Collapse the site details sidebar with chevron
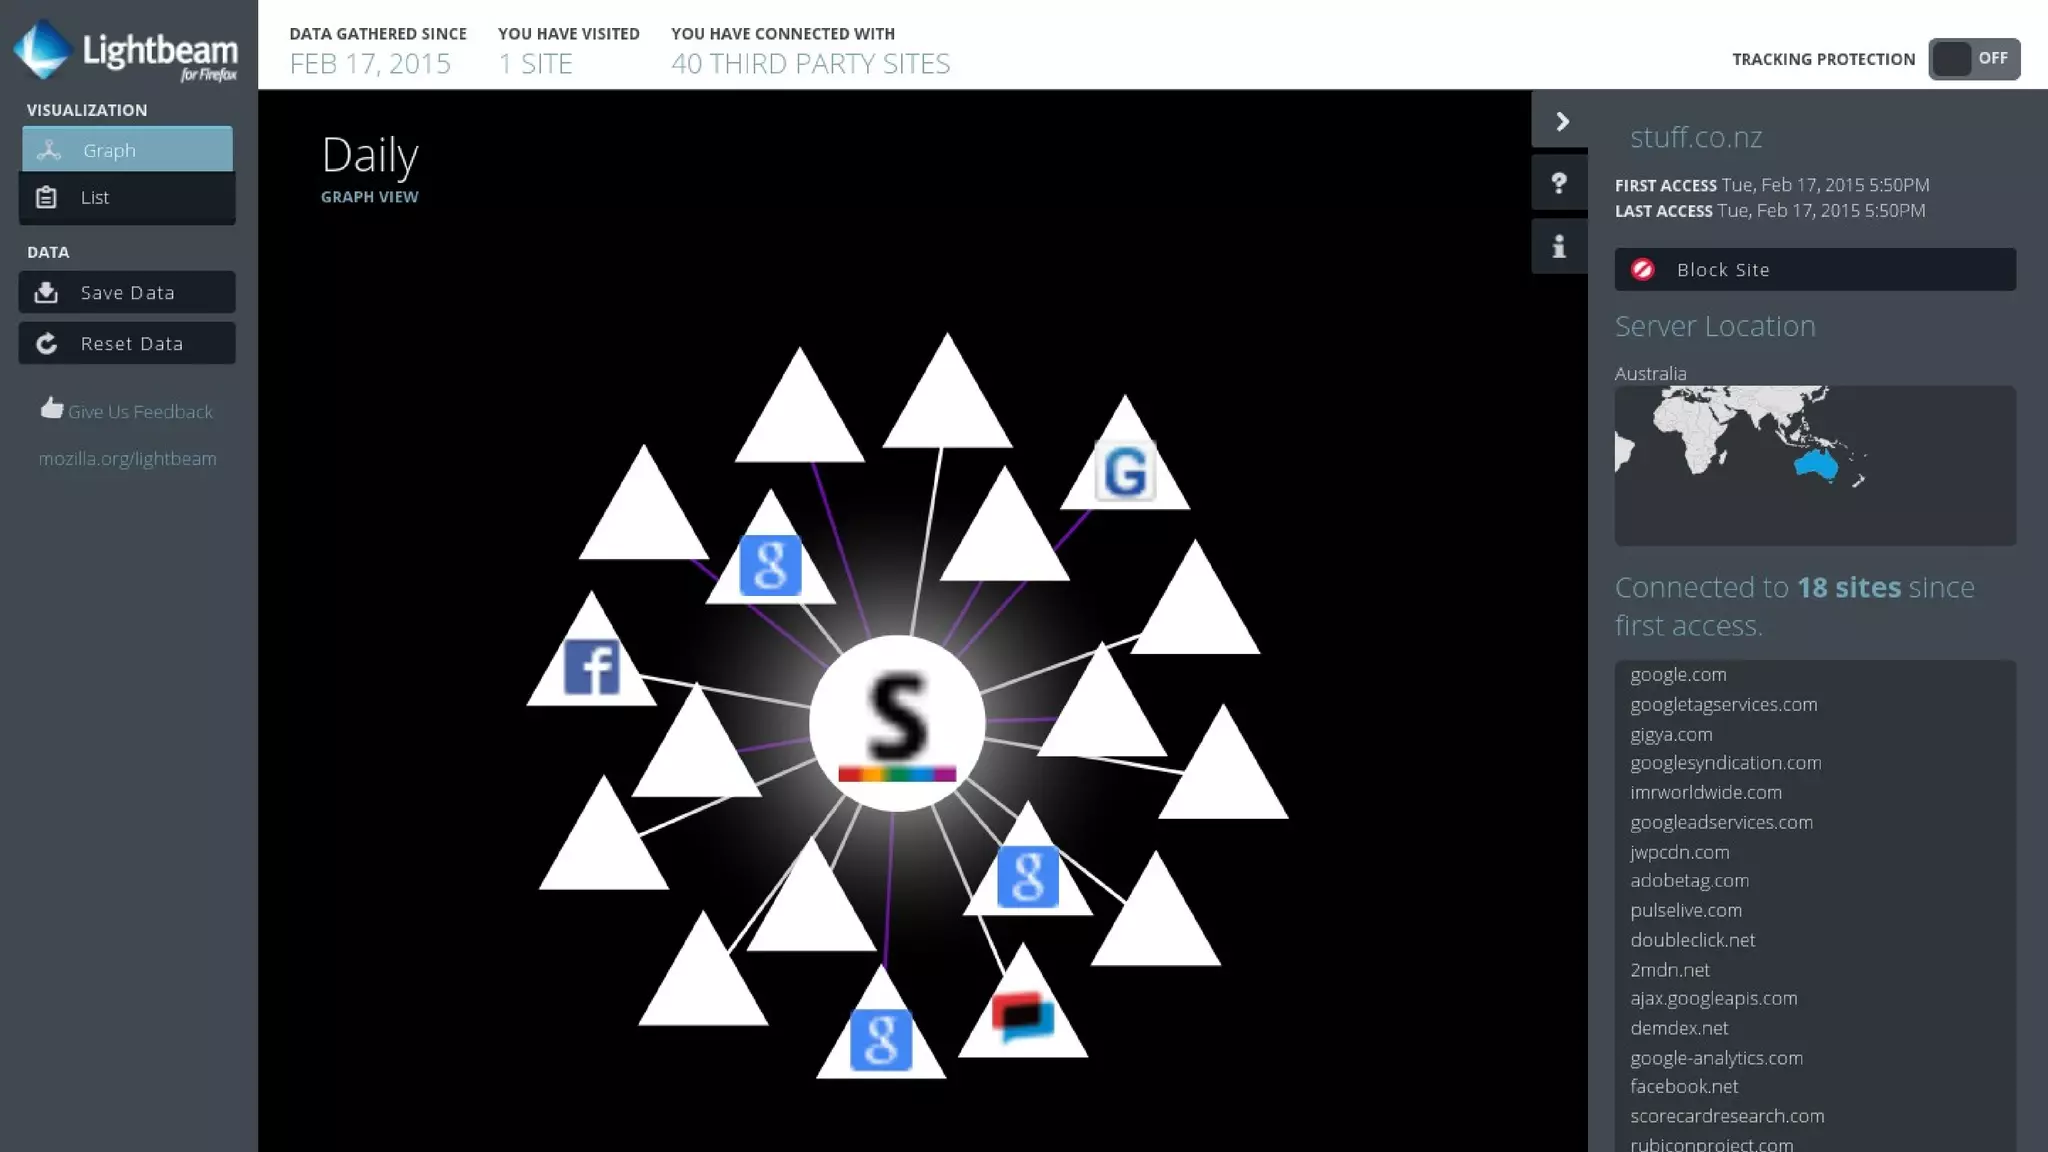2048x1152 pixels. 1561,121
